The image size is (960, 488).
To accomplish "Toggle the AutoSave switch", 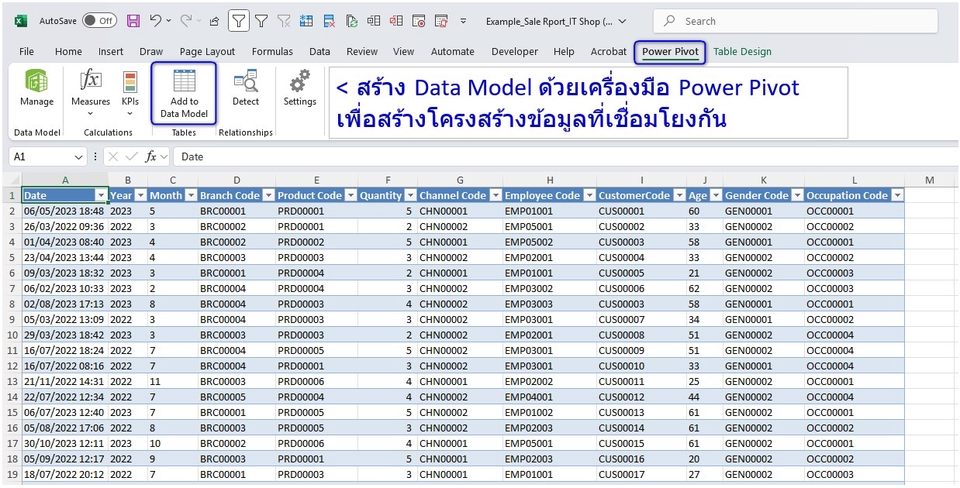I will click(x=99, y=21).
